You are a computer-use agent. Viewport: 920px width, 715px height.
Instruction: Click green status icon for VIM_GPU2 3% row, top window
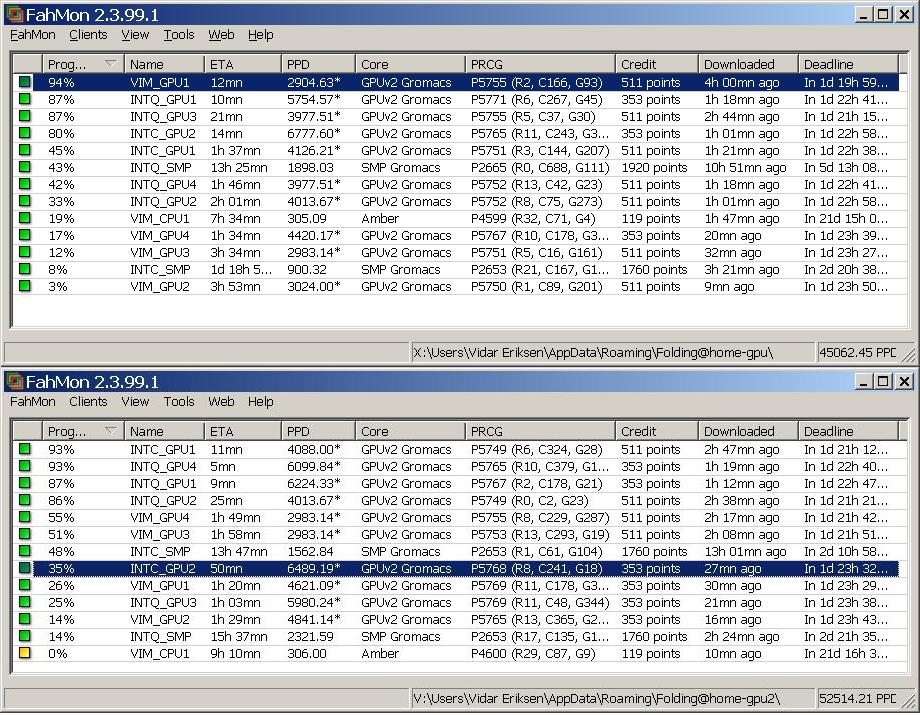(25, 286)
